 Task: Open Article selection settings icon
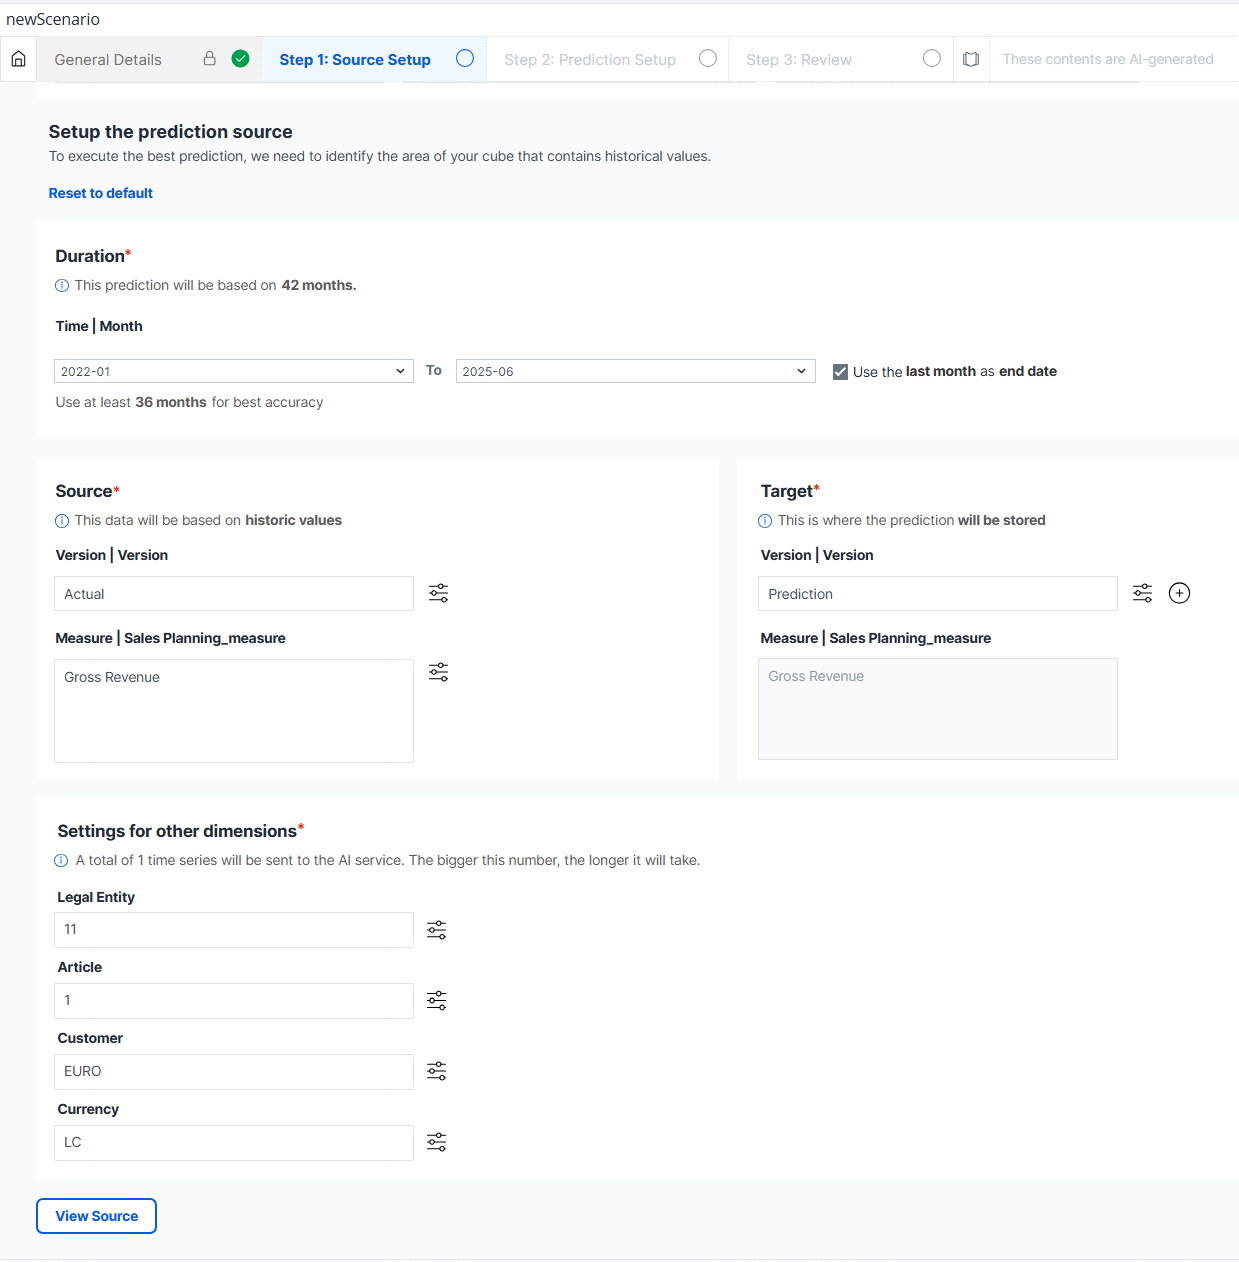point(436,1001)
